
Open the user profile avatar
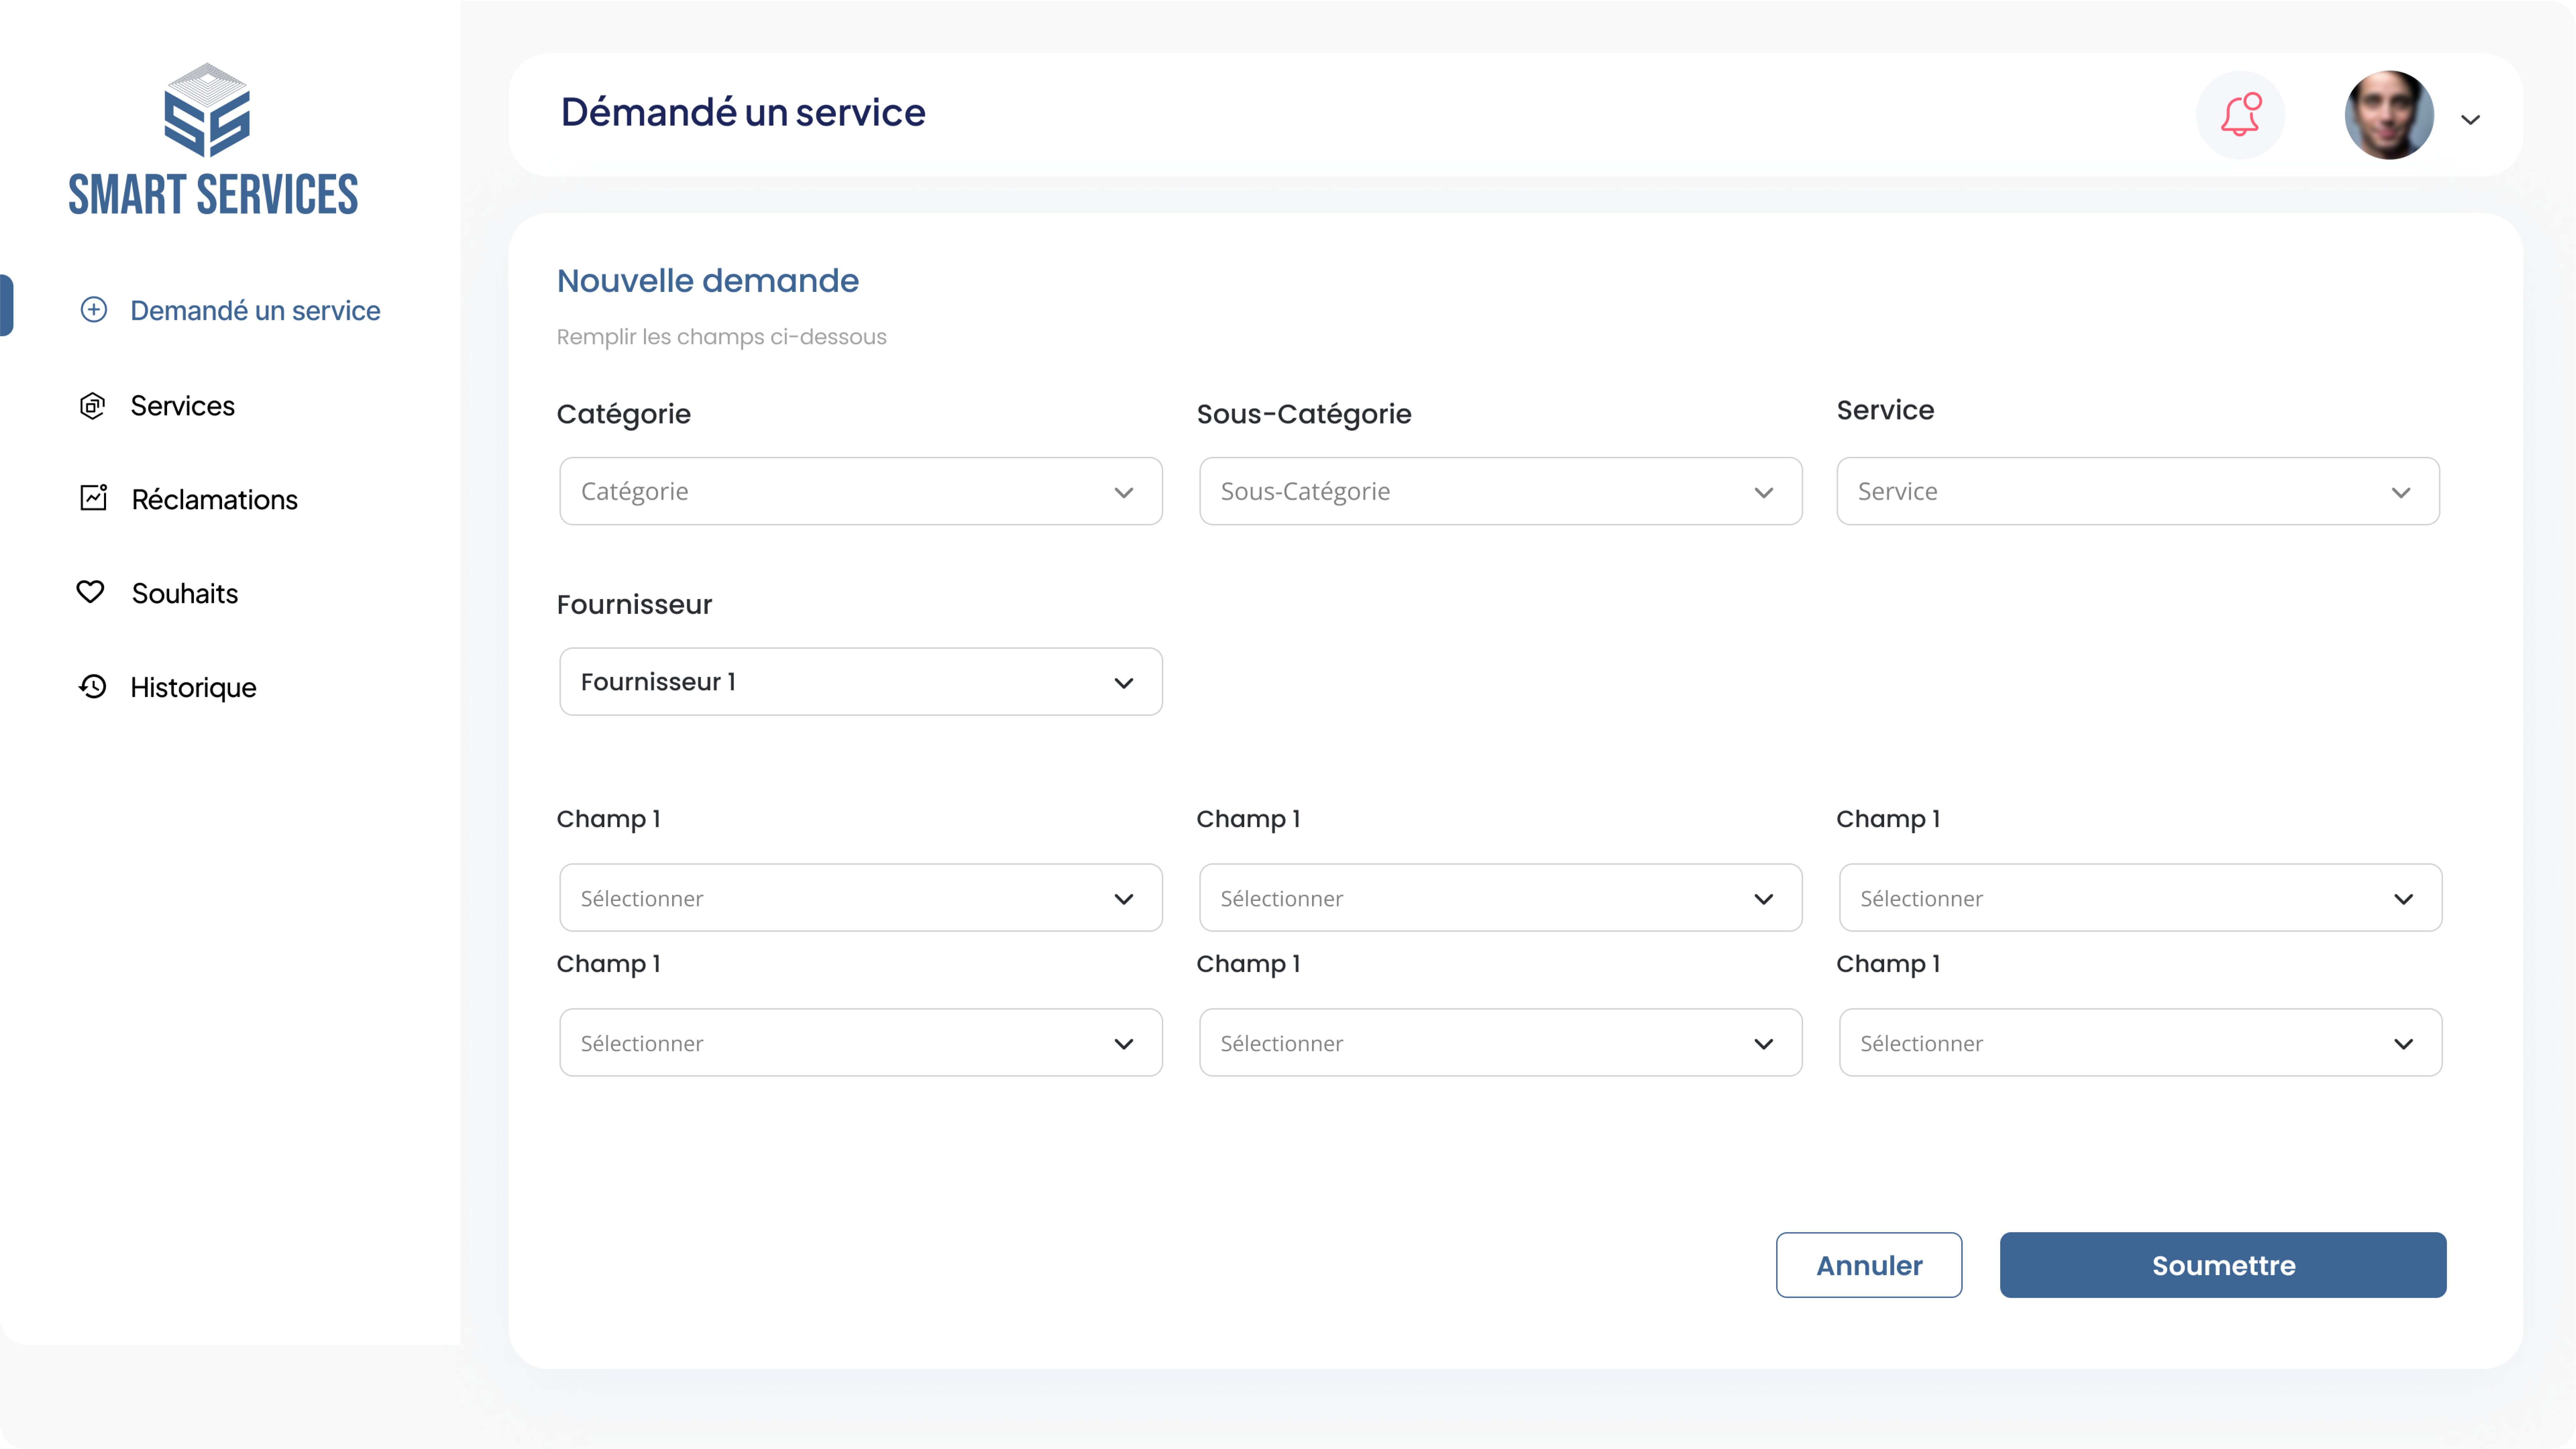pyautogui.click(x=2389, y=115)
